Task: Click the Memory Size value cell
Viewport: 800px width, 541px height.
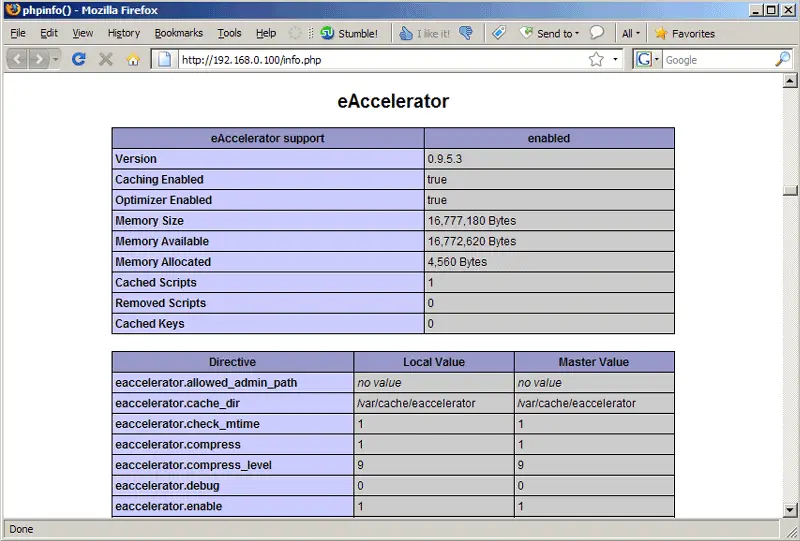Action: click(549, 220)
